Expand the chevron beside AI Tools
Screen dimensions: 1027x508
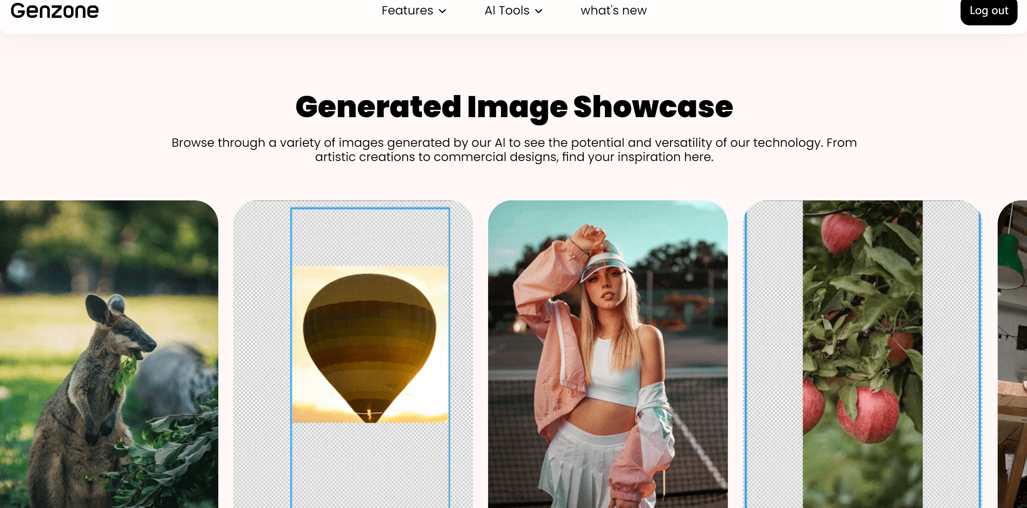tap(538, 11)
